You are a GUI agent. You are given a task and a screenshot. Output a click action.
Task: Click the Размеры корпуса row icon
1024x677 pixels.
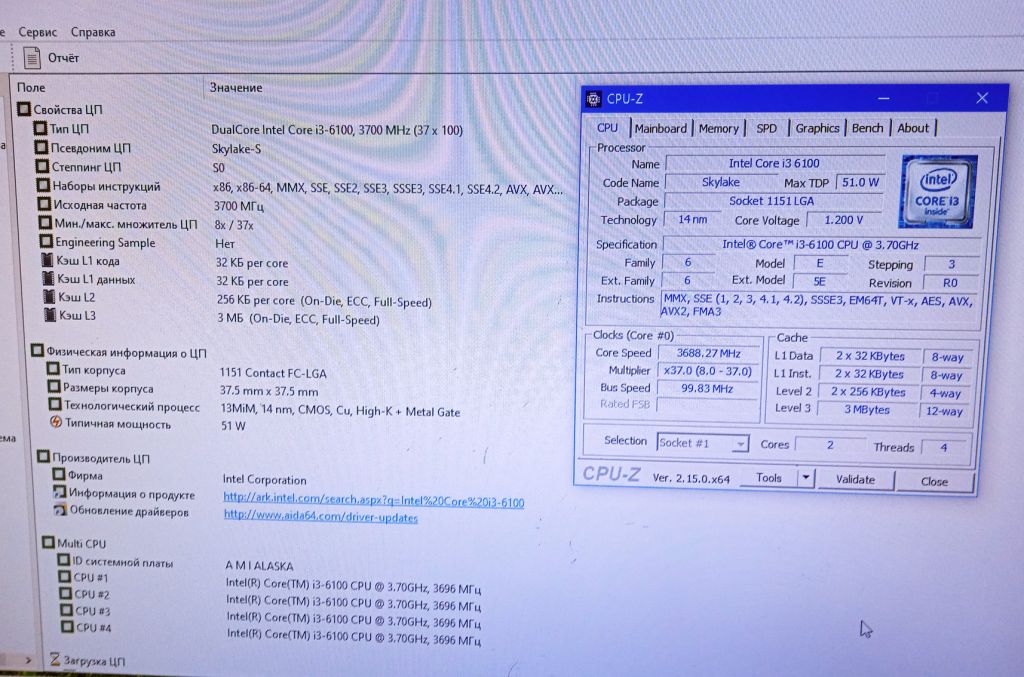click(x=54, y=386)
